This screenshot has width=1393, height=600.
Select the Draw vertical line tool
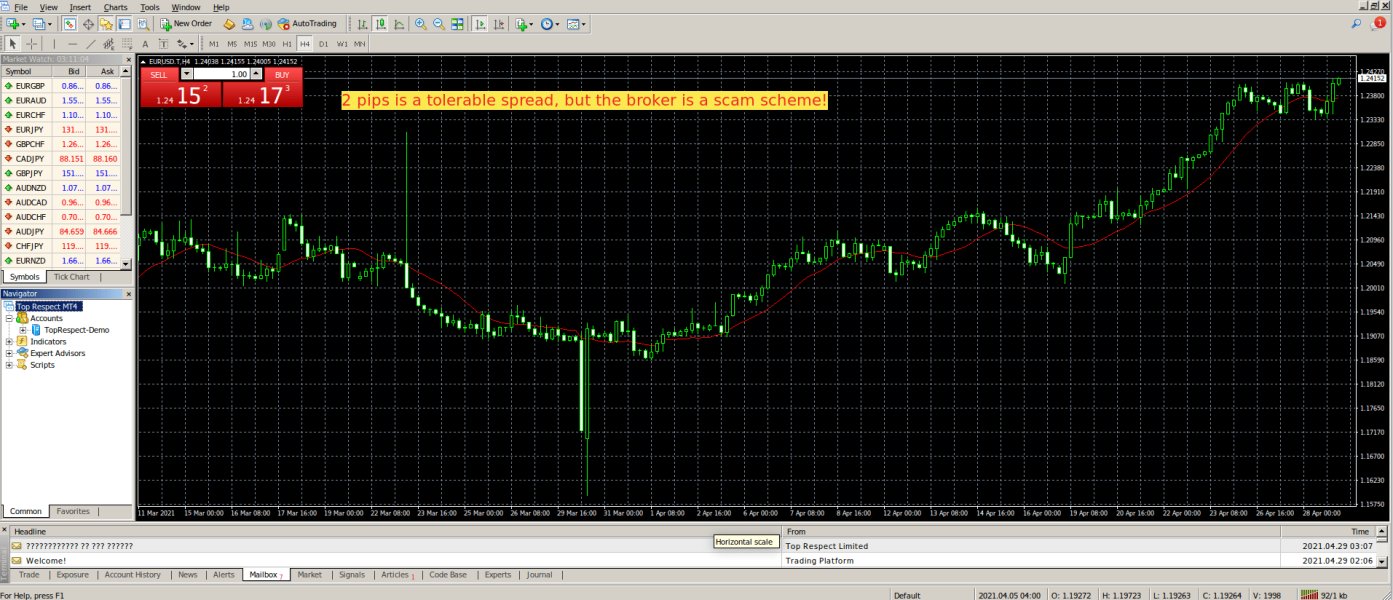pos(54,44)
